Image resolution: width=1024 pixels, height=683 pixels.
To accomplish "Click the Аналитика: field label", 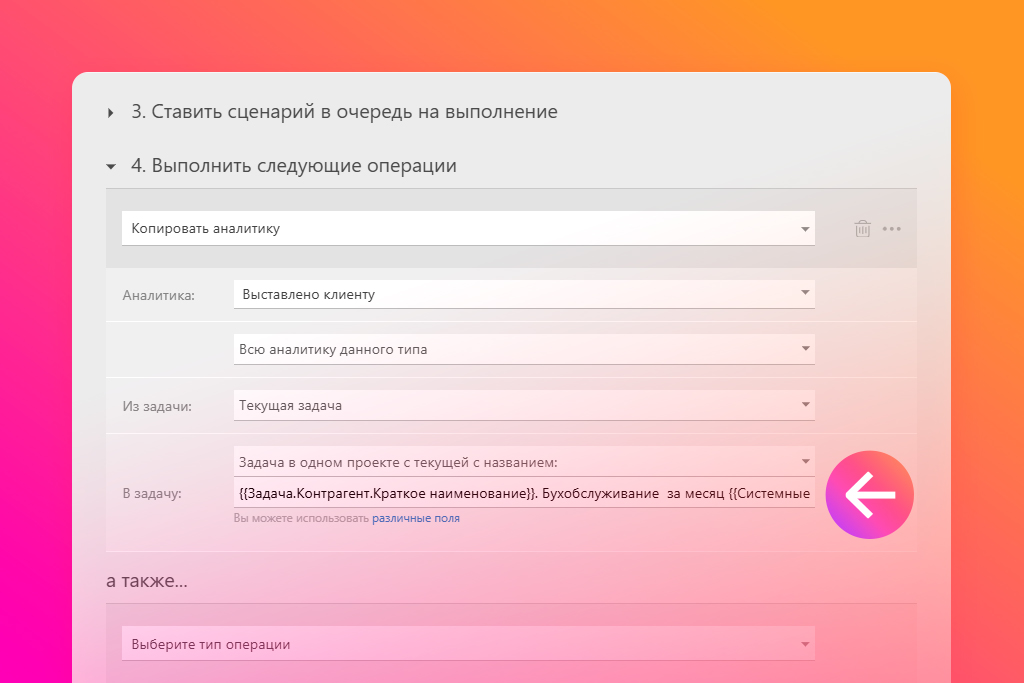I will click(x=159, y=295).
